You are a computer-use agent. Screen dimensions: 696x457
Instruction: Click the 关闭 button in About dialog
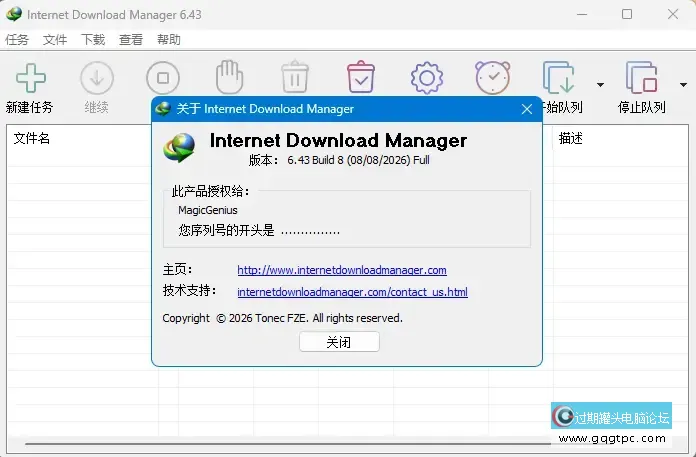pyautogui.click(x=339, y=342)
